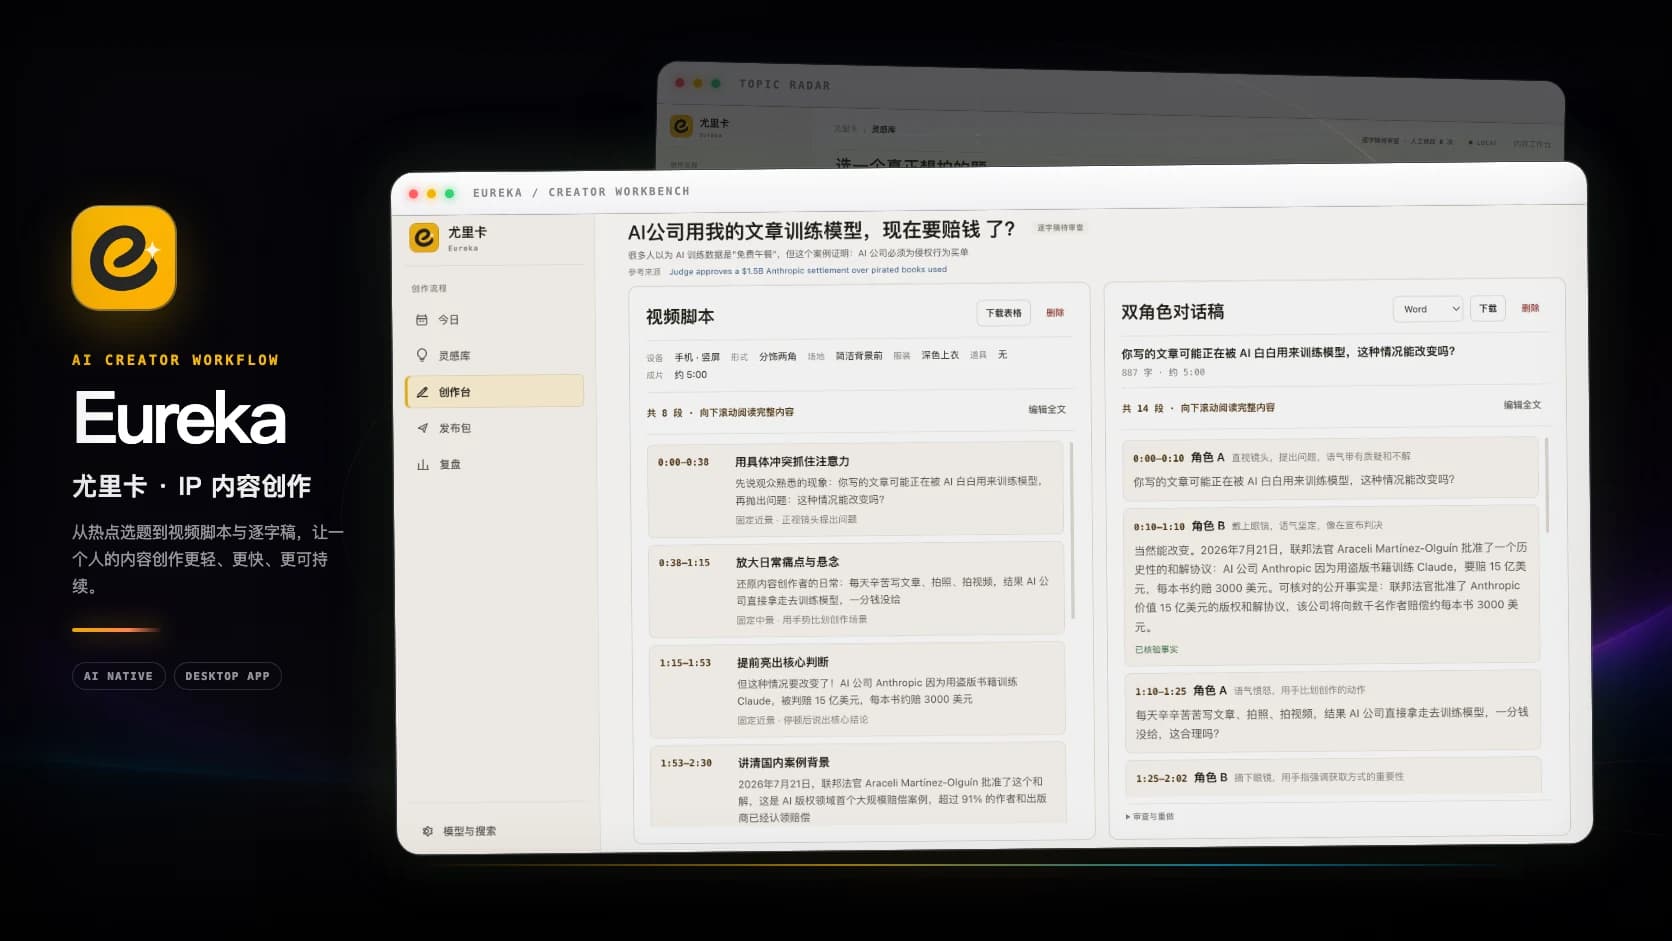Click the DESKTOP APP badge
Viewport: 1672px width, 941px height.
pos(228,676)
